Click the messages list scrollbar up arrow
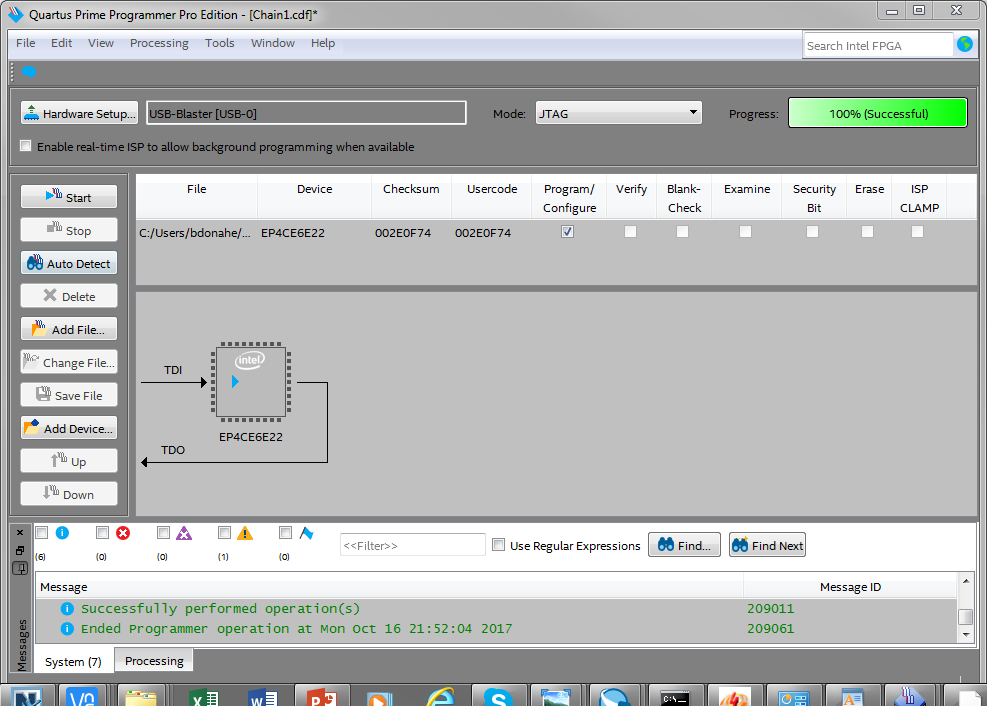987x706 pixels. (x=966, y=580)
